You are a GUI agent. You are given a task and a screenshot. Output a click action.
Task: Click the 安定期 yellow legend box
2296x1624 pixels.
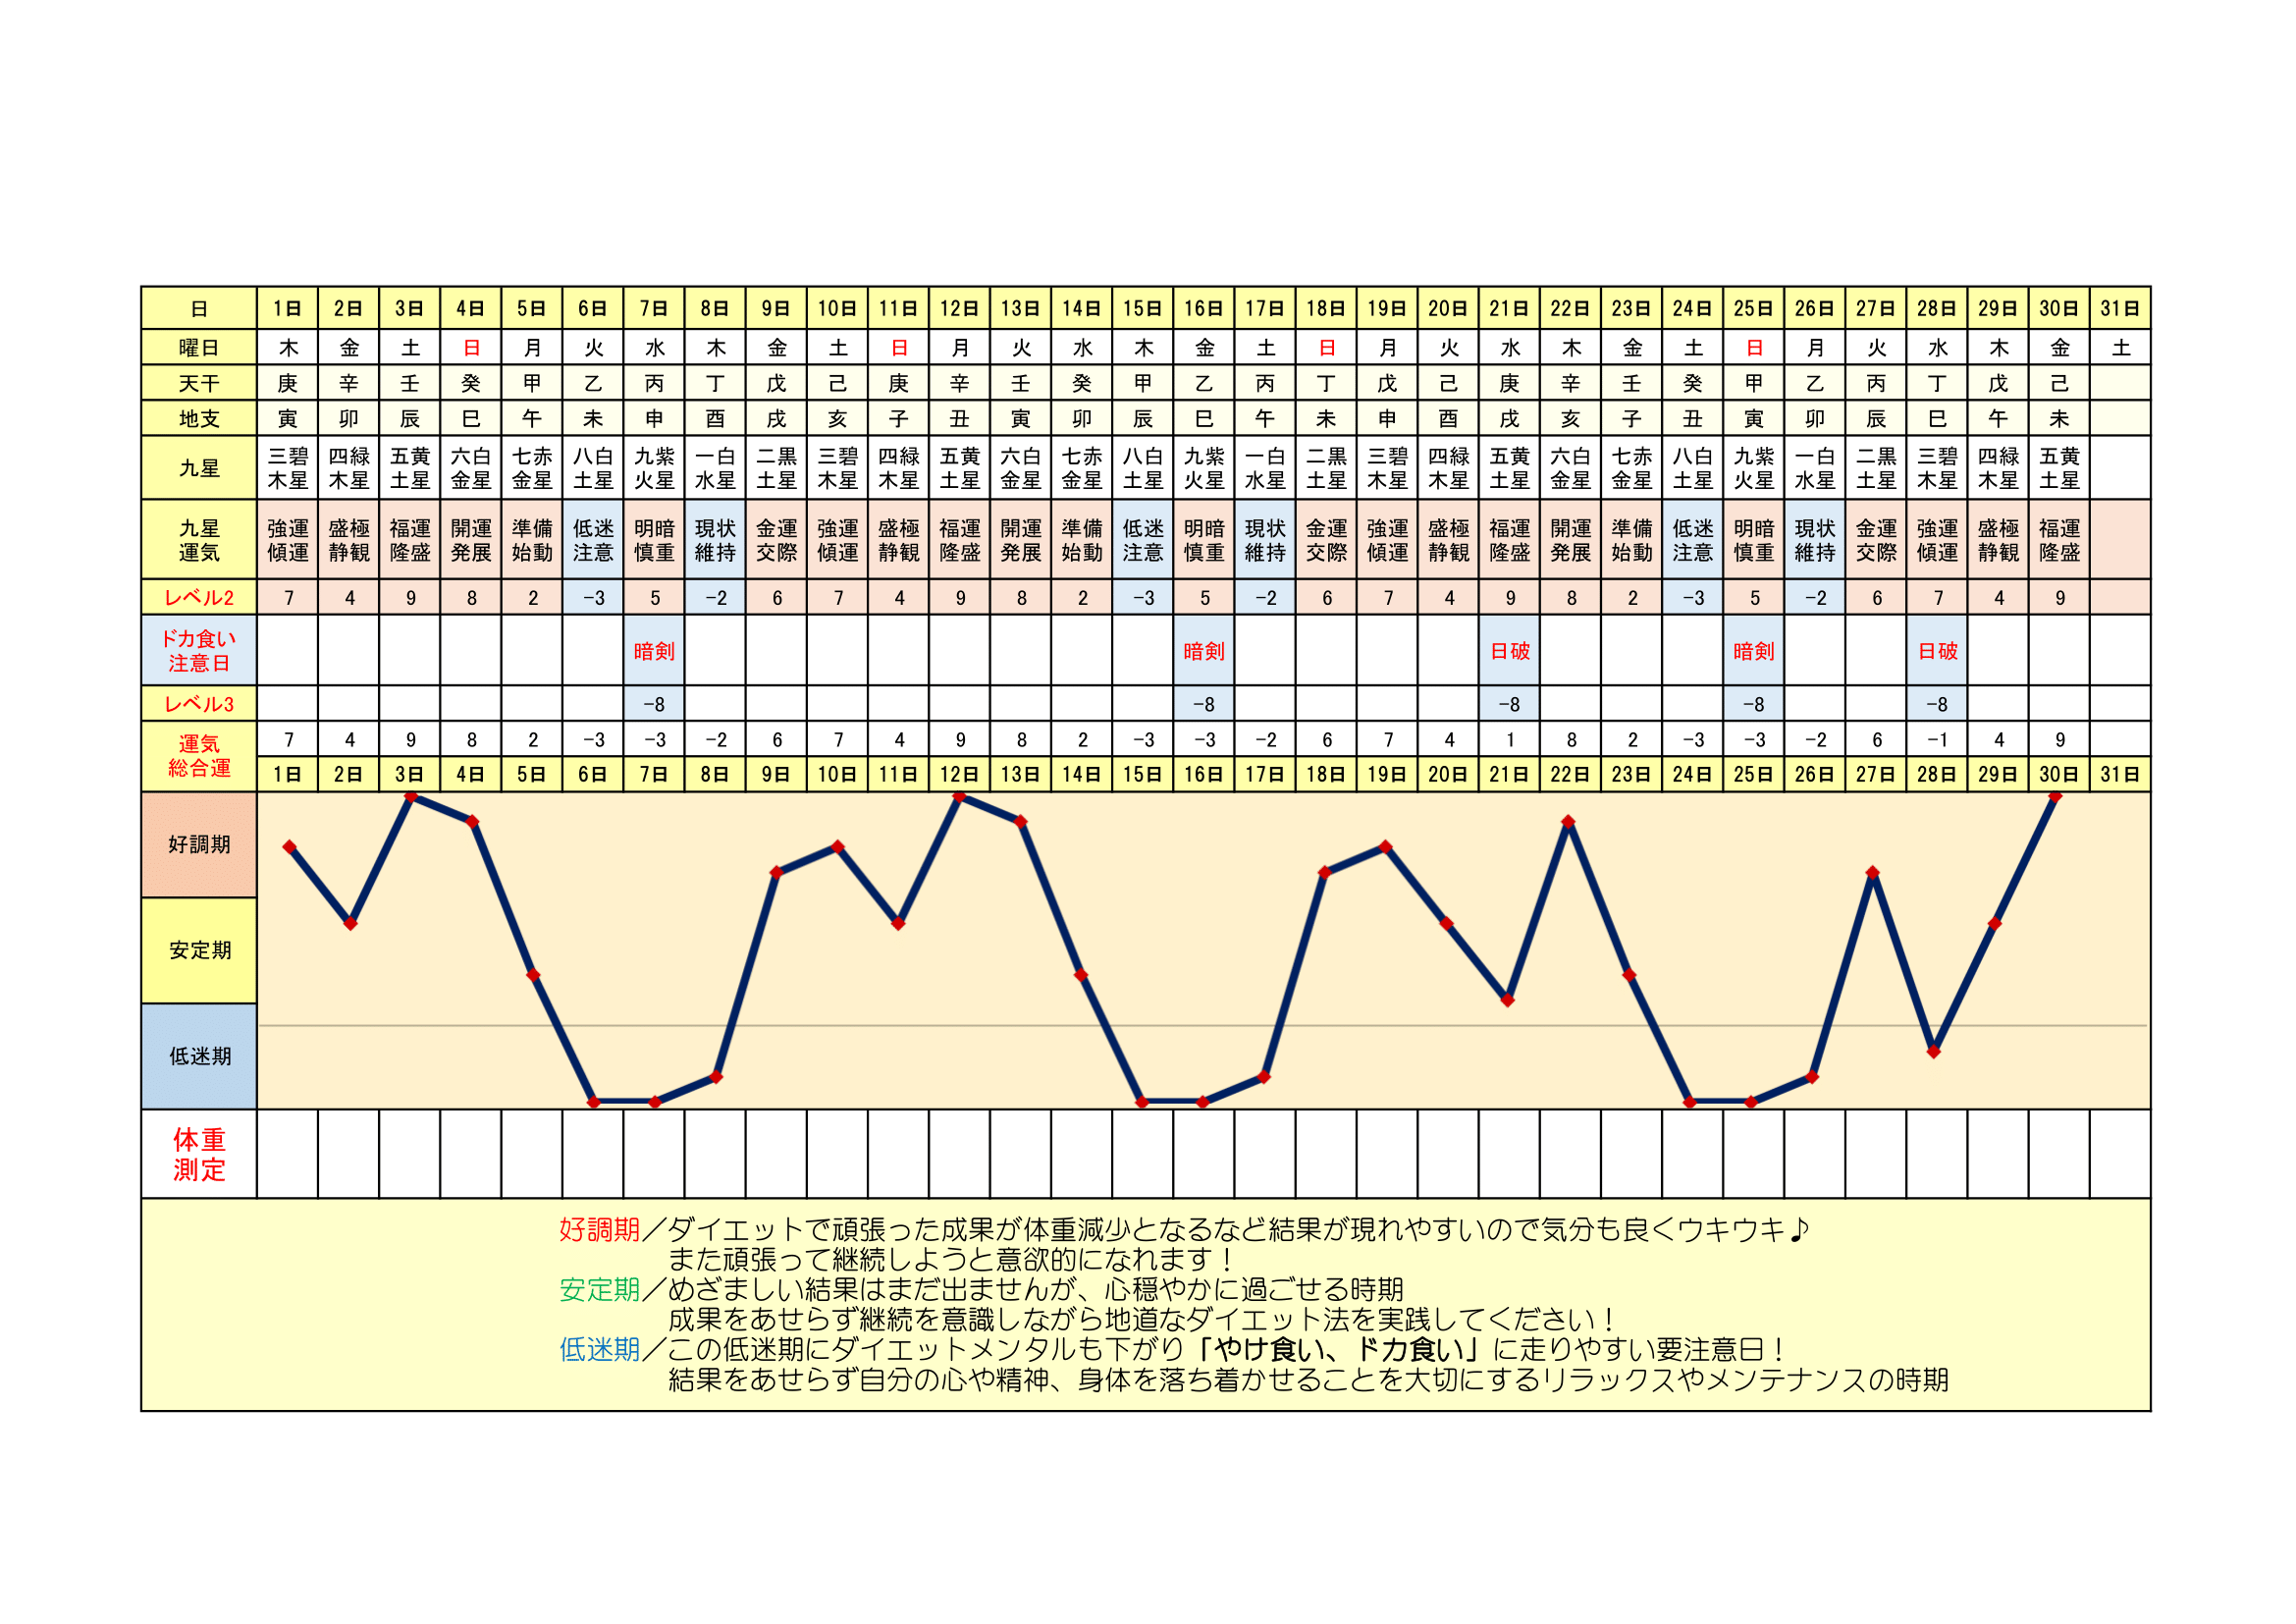point(199,950)
